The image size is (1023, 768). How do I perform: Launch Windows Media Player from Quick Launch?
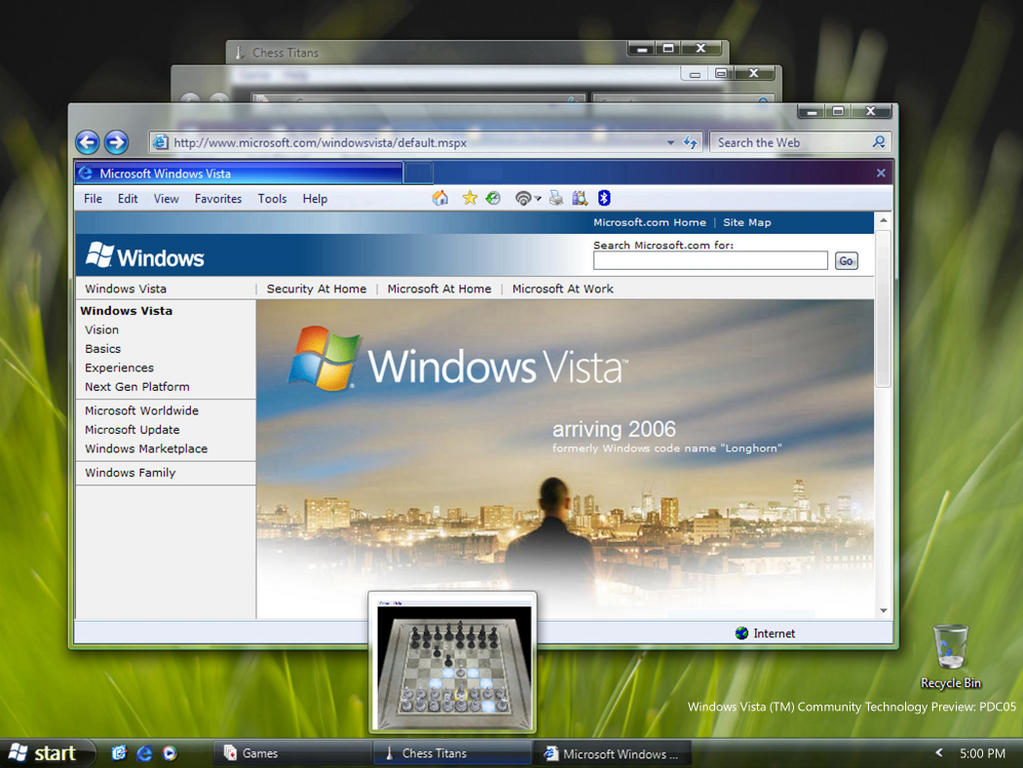(169, 753)
